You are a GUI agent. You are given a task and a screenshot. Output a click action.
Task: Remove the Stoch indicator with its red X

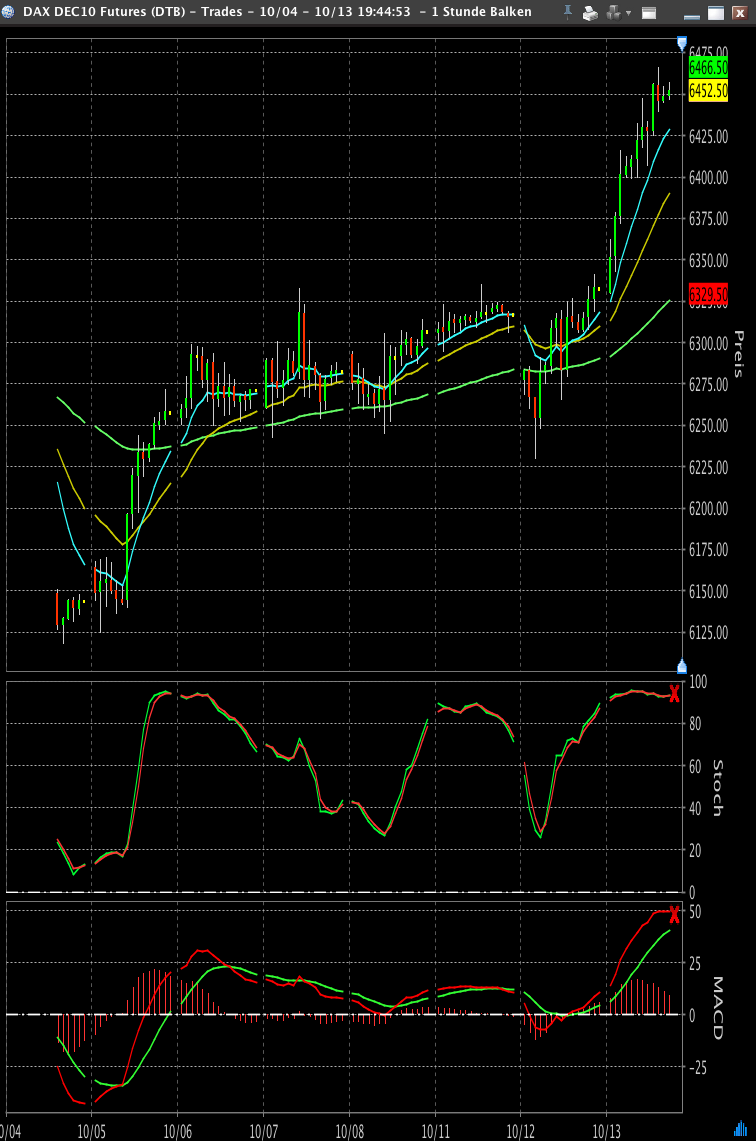pyautogui.click(x=675, y=694)
